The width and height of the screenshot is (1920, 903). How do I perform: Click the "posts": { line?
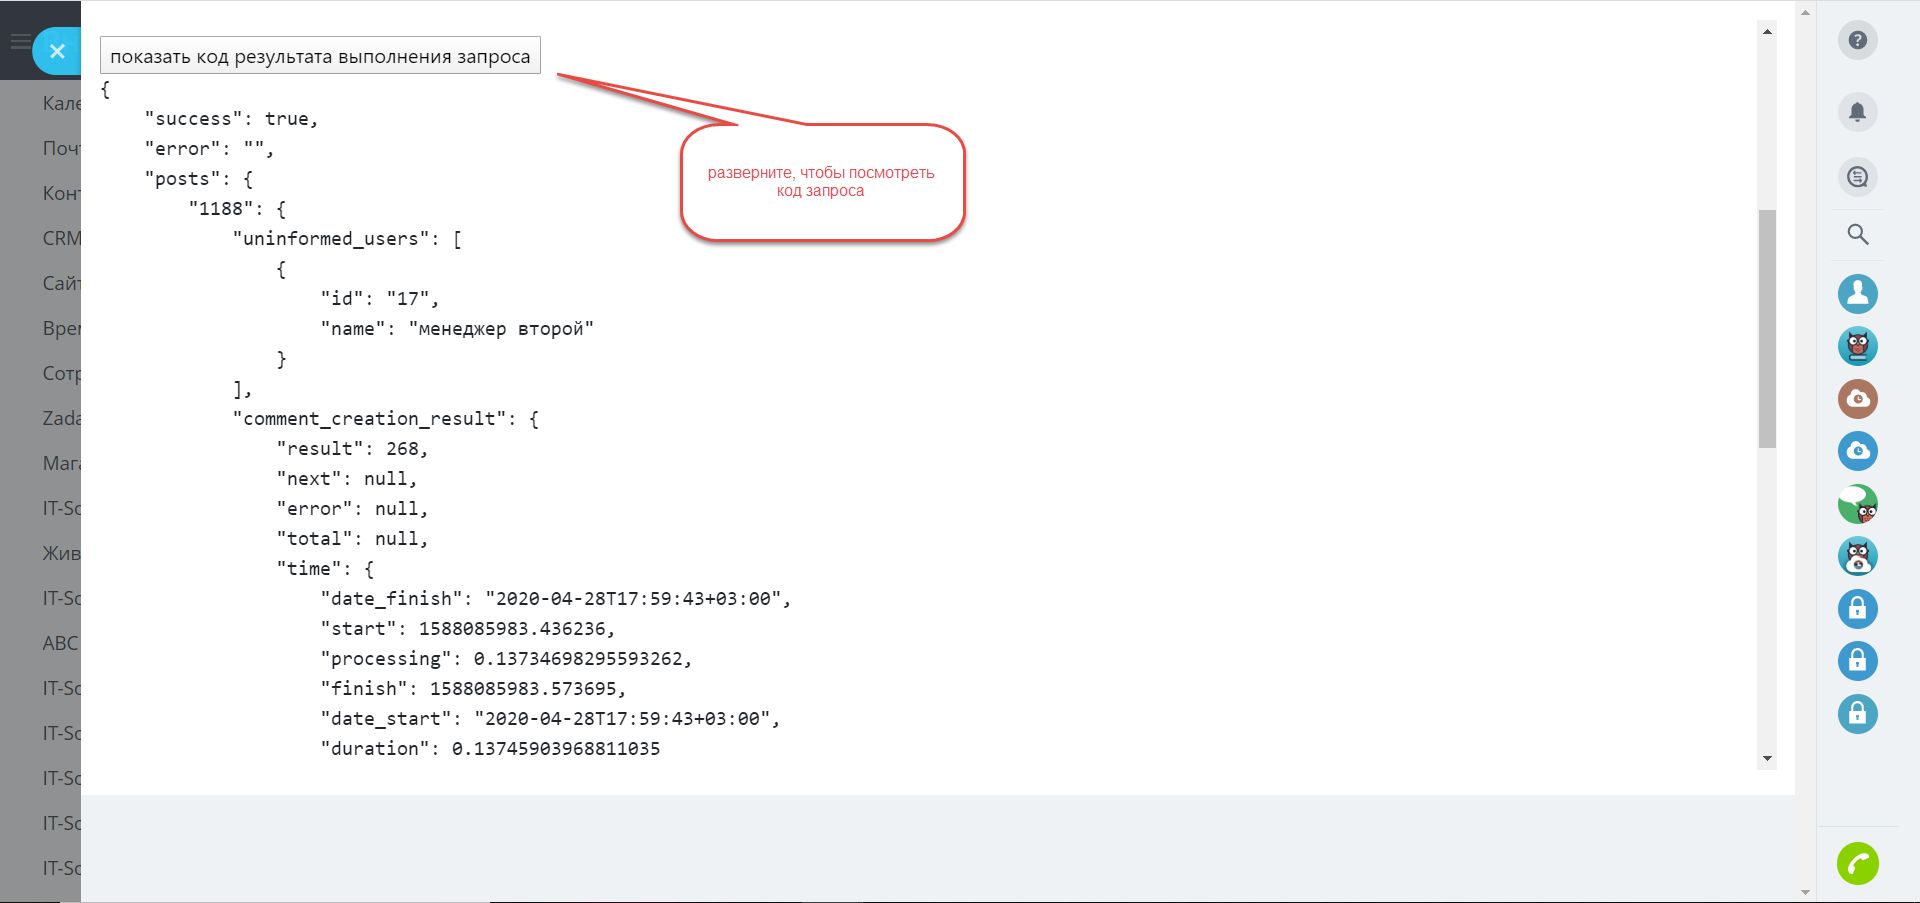pos(199,179)
